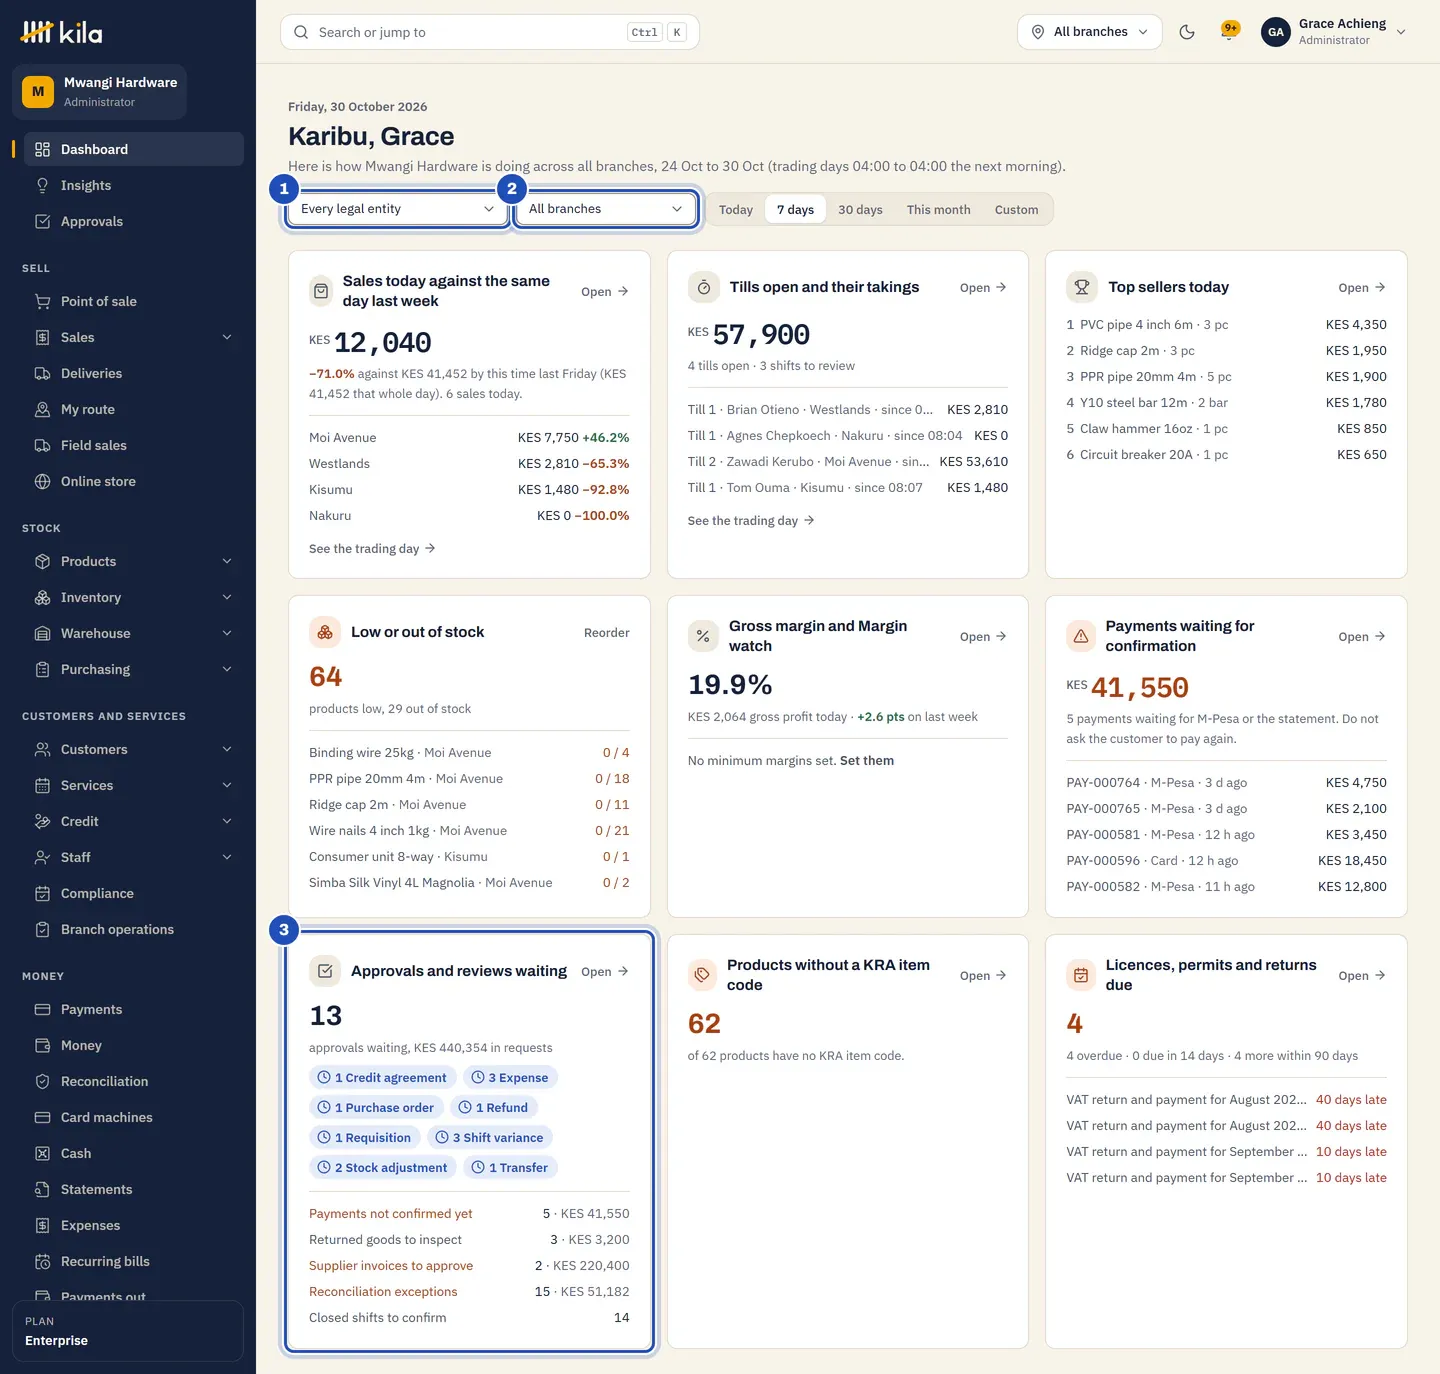The width and height of the screenshot is (1440, 1374).
Task: Click Binding wire 25kg stock row
Action: (x=469, y=753)
